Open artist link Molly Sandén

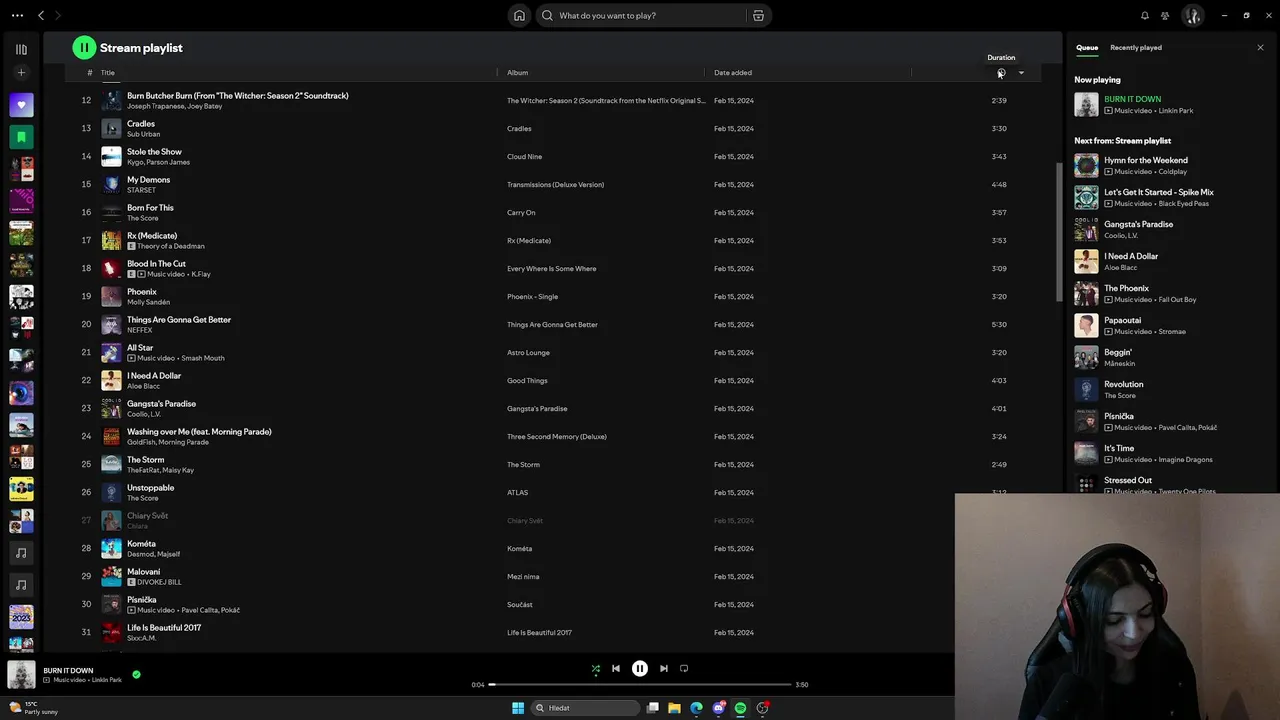[148, 302]
